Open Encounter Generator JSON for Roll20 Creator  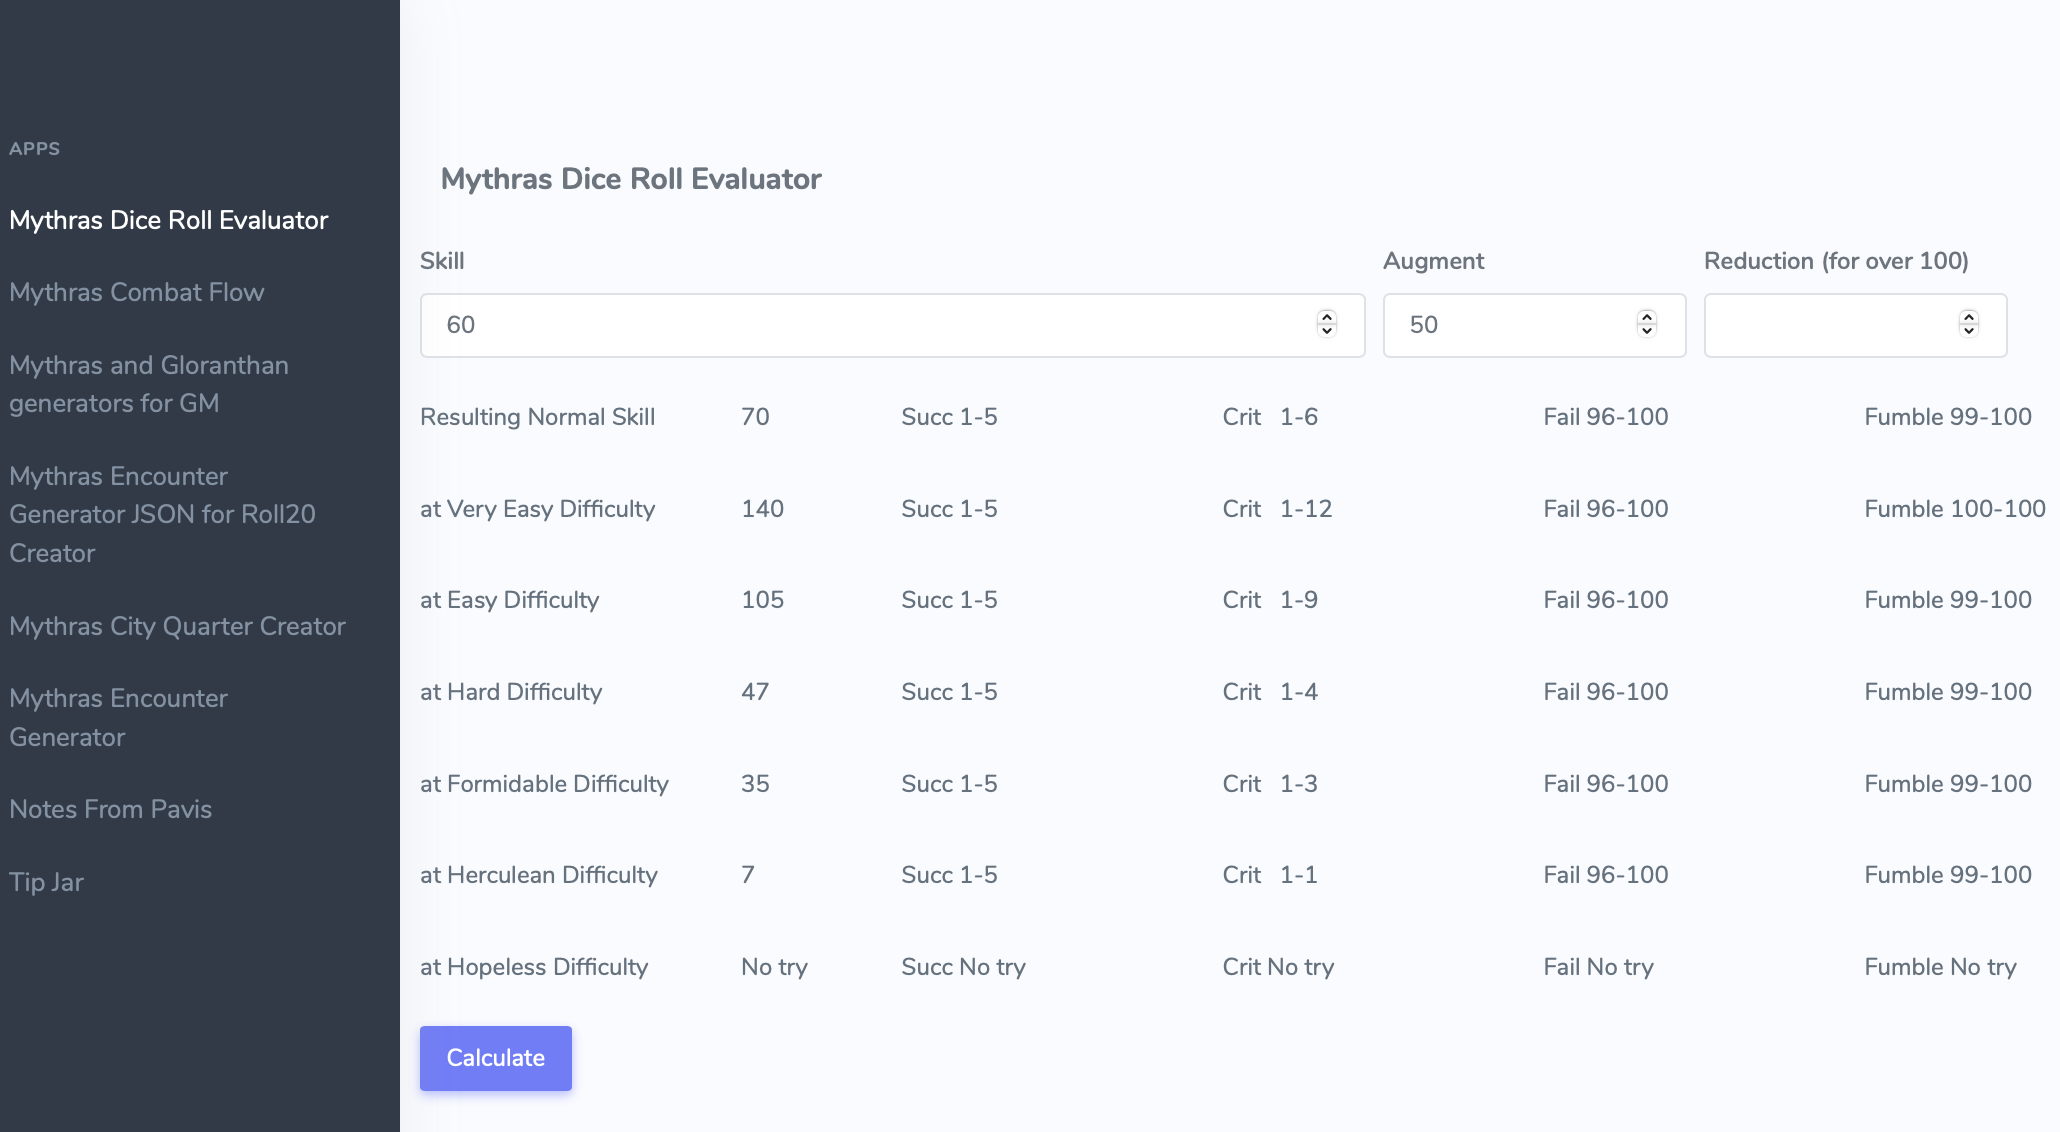162,514
